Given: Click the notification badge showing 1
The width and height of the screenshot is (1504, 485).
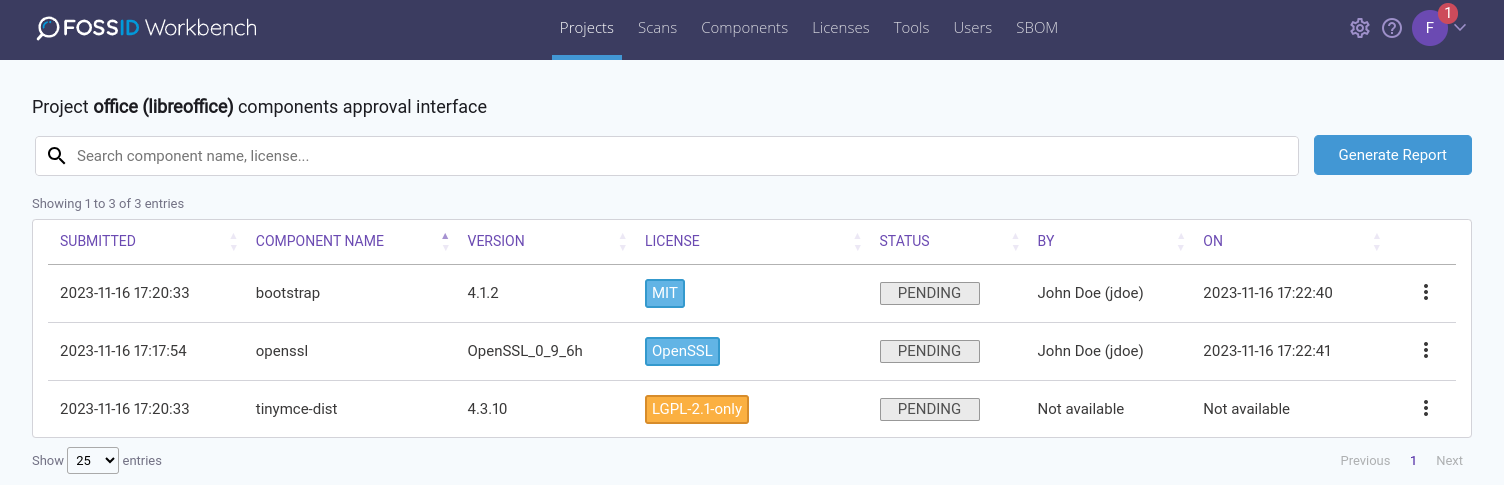Looking at the screenshot, I should 1447,13.
